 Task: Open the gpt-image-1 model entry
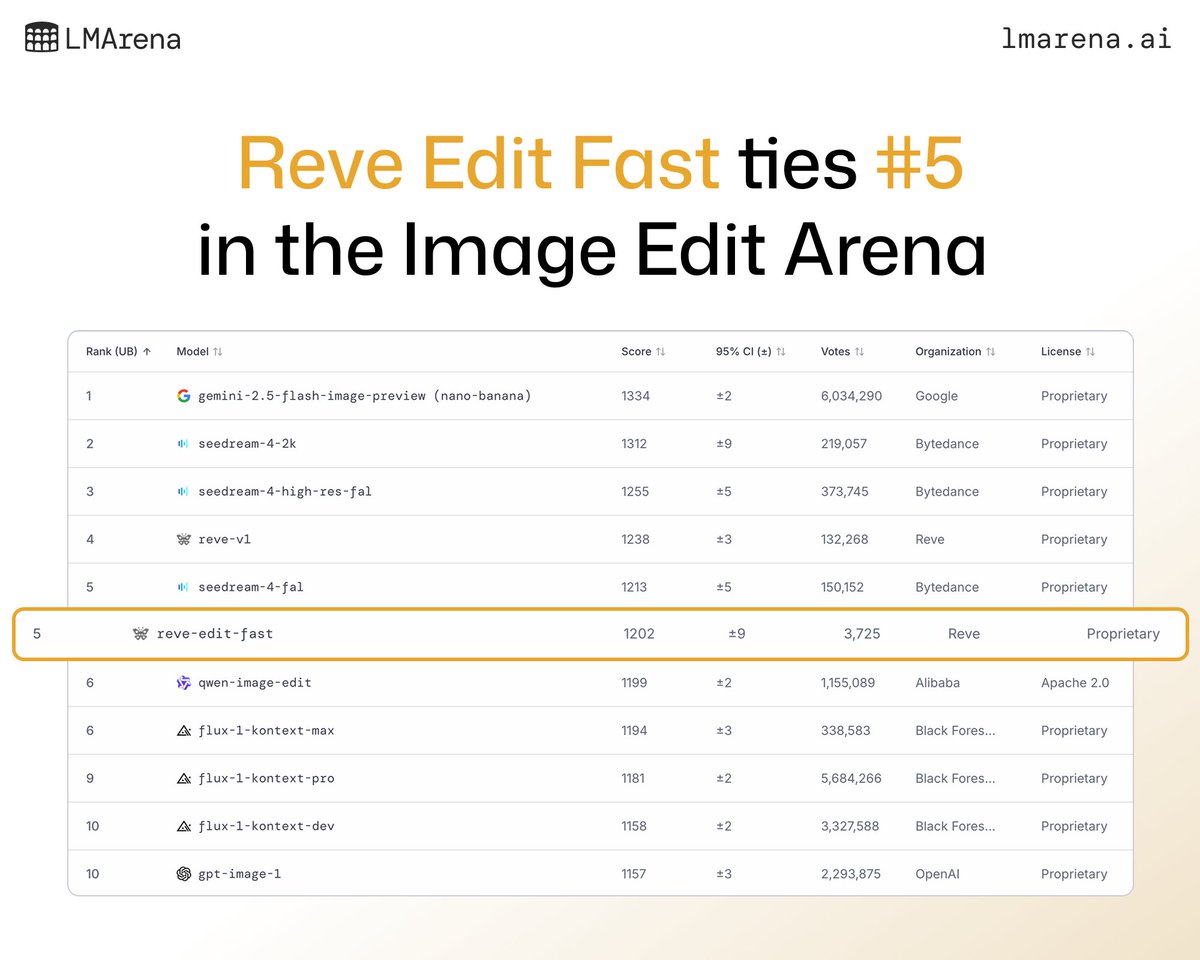tap(240, 874)
